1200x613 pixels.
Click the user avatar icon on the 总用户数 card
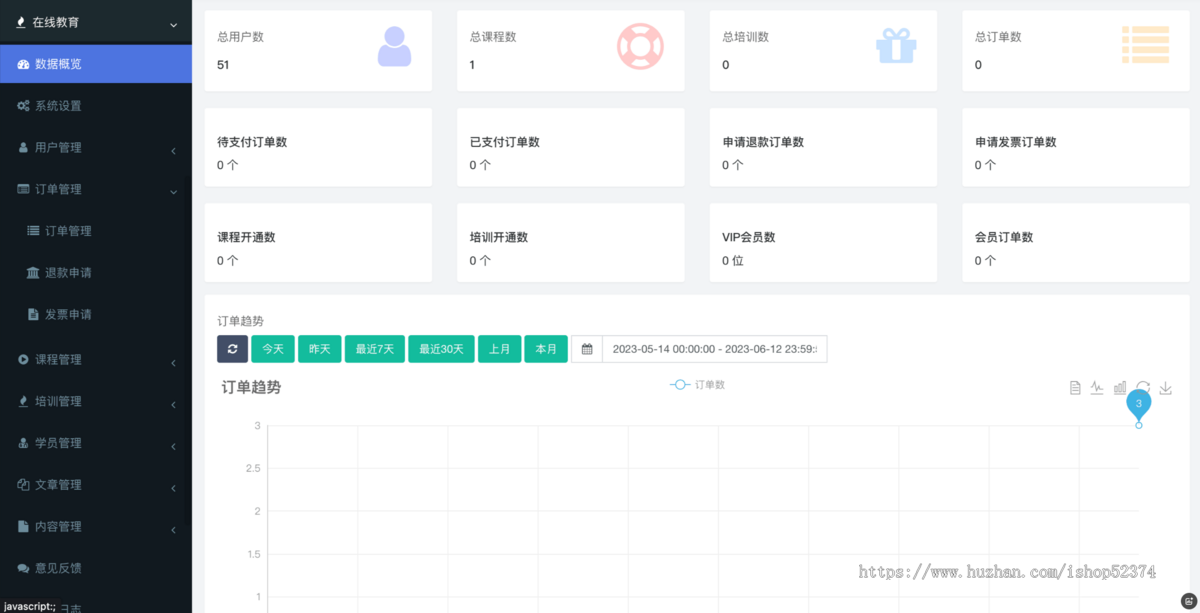pyautogui.click(x=394, y=45)
